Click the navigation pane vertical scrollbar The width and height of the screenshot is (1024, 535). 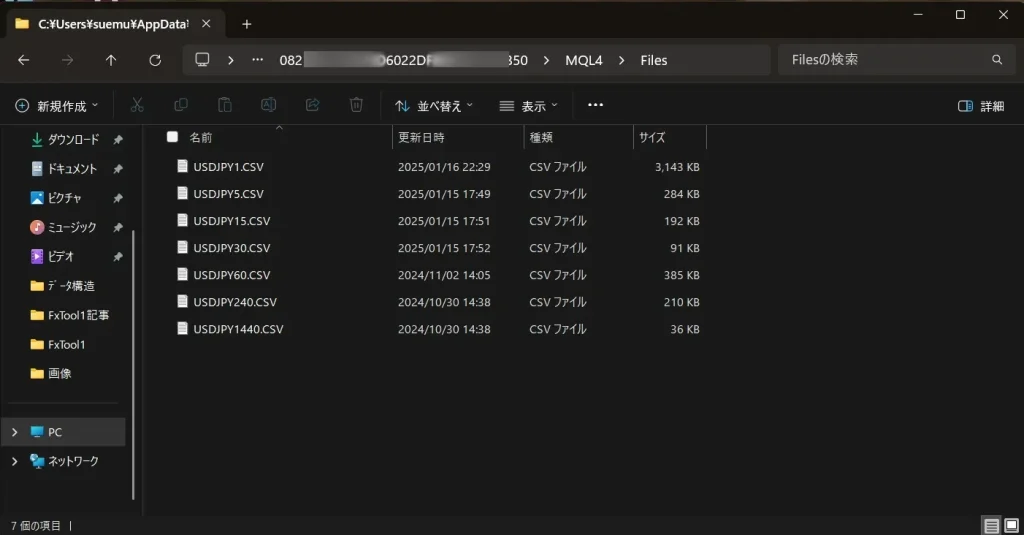pyautogui.click(x=133, y=365)
